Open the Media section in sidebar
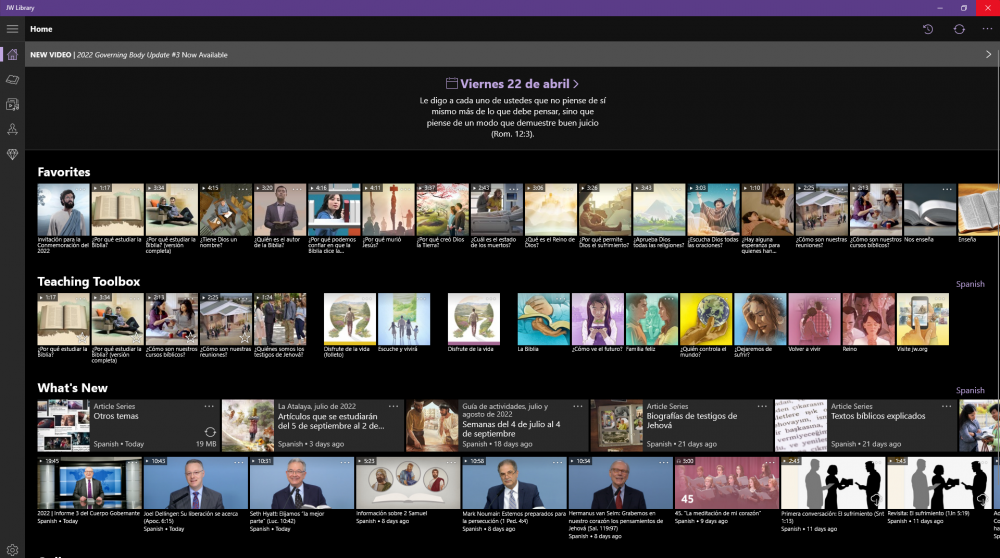The width and height of the screenshot is (1000, 558). click(12, 104)
